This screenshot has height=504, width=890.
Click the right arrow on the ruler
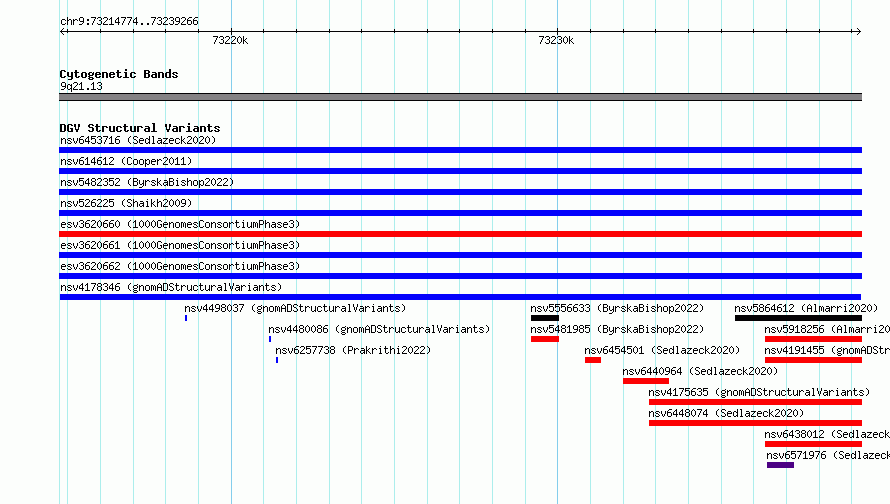pos(858,31)
